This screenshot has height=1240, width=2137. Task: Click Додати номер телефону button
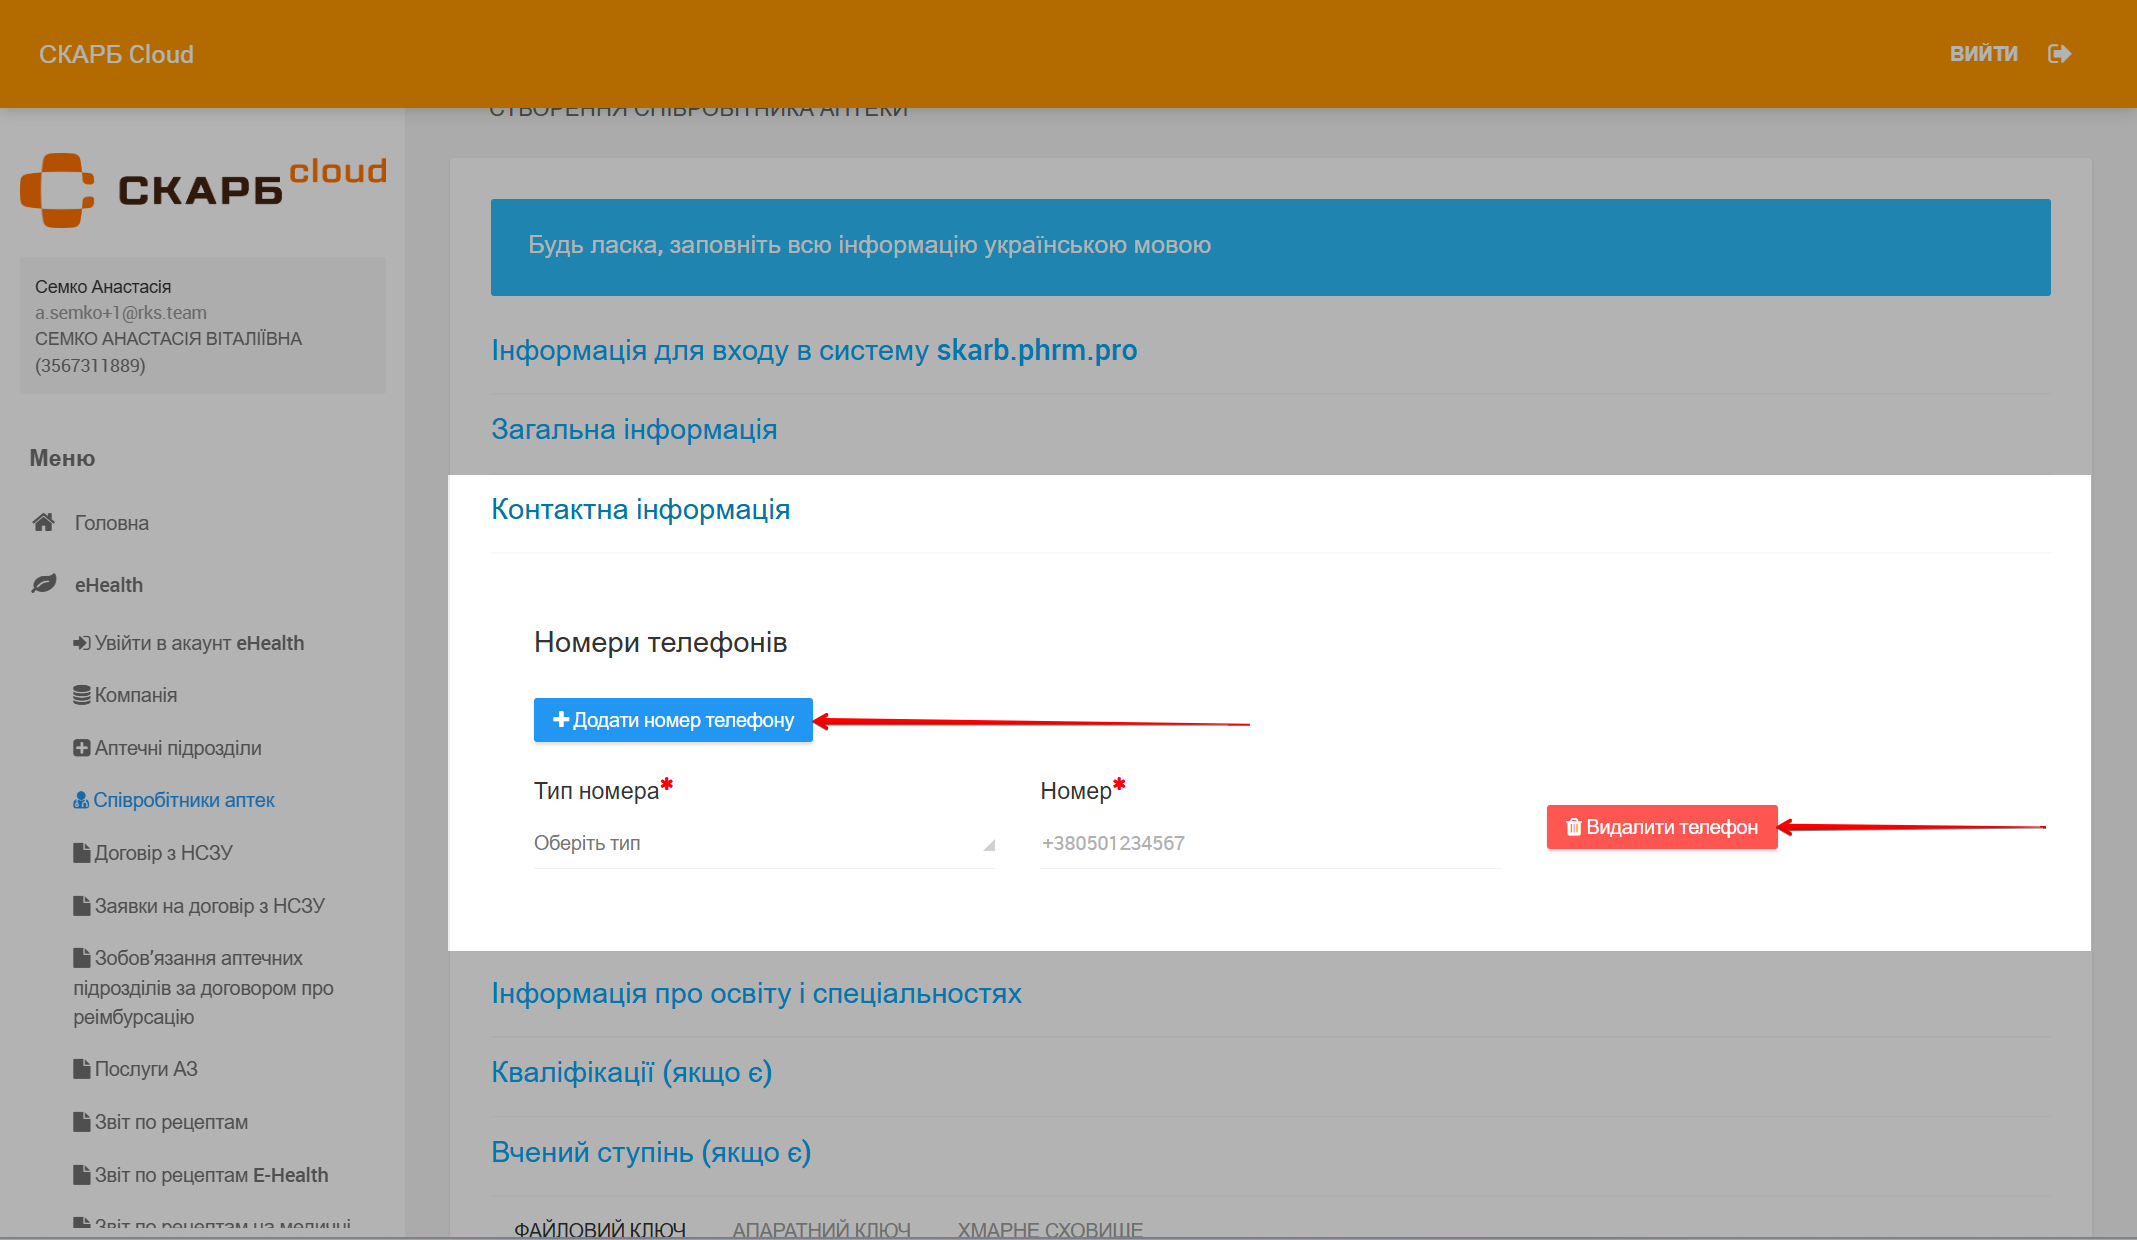(673, 720)
